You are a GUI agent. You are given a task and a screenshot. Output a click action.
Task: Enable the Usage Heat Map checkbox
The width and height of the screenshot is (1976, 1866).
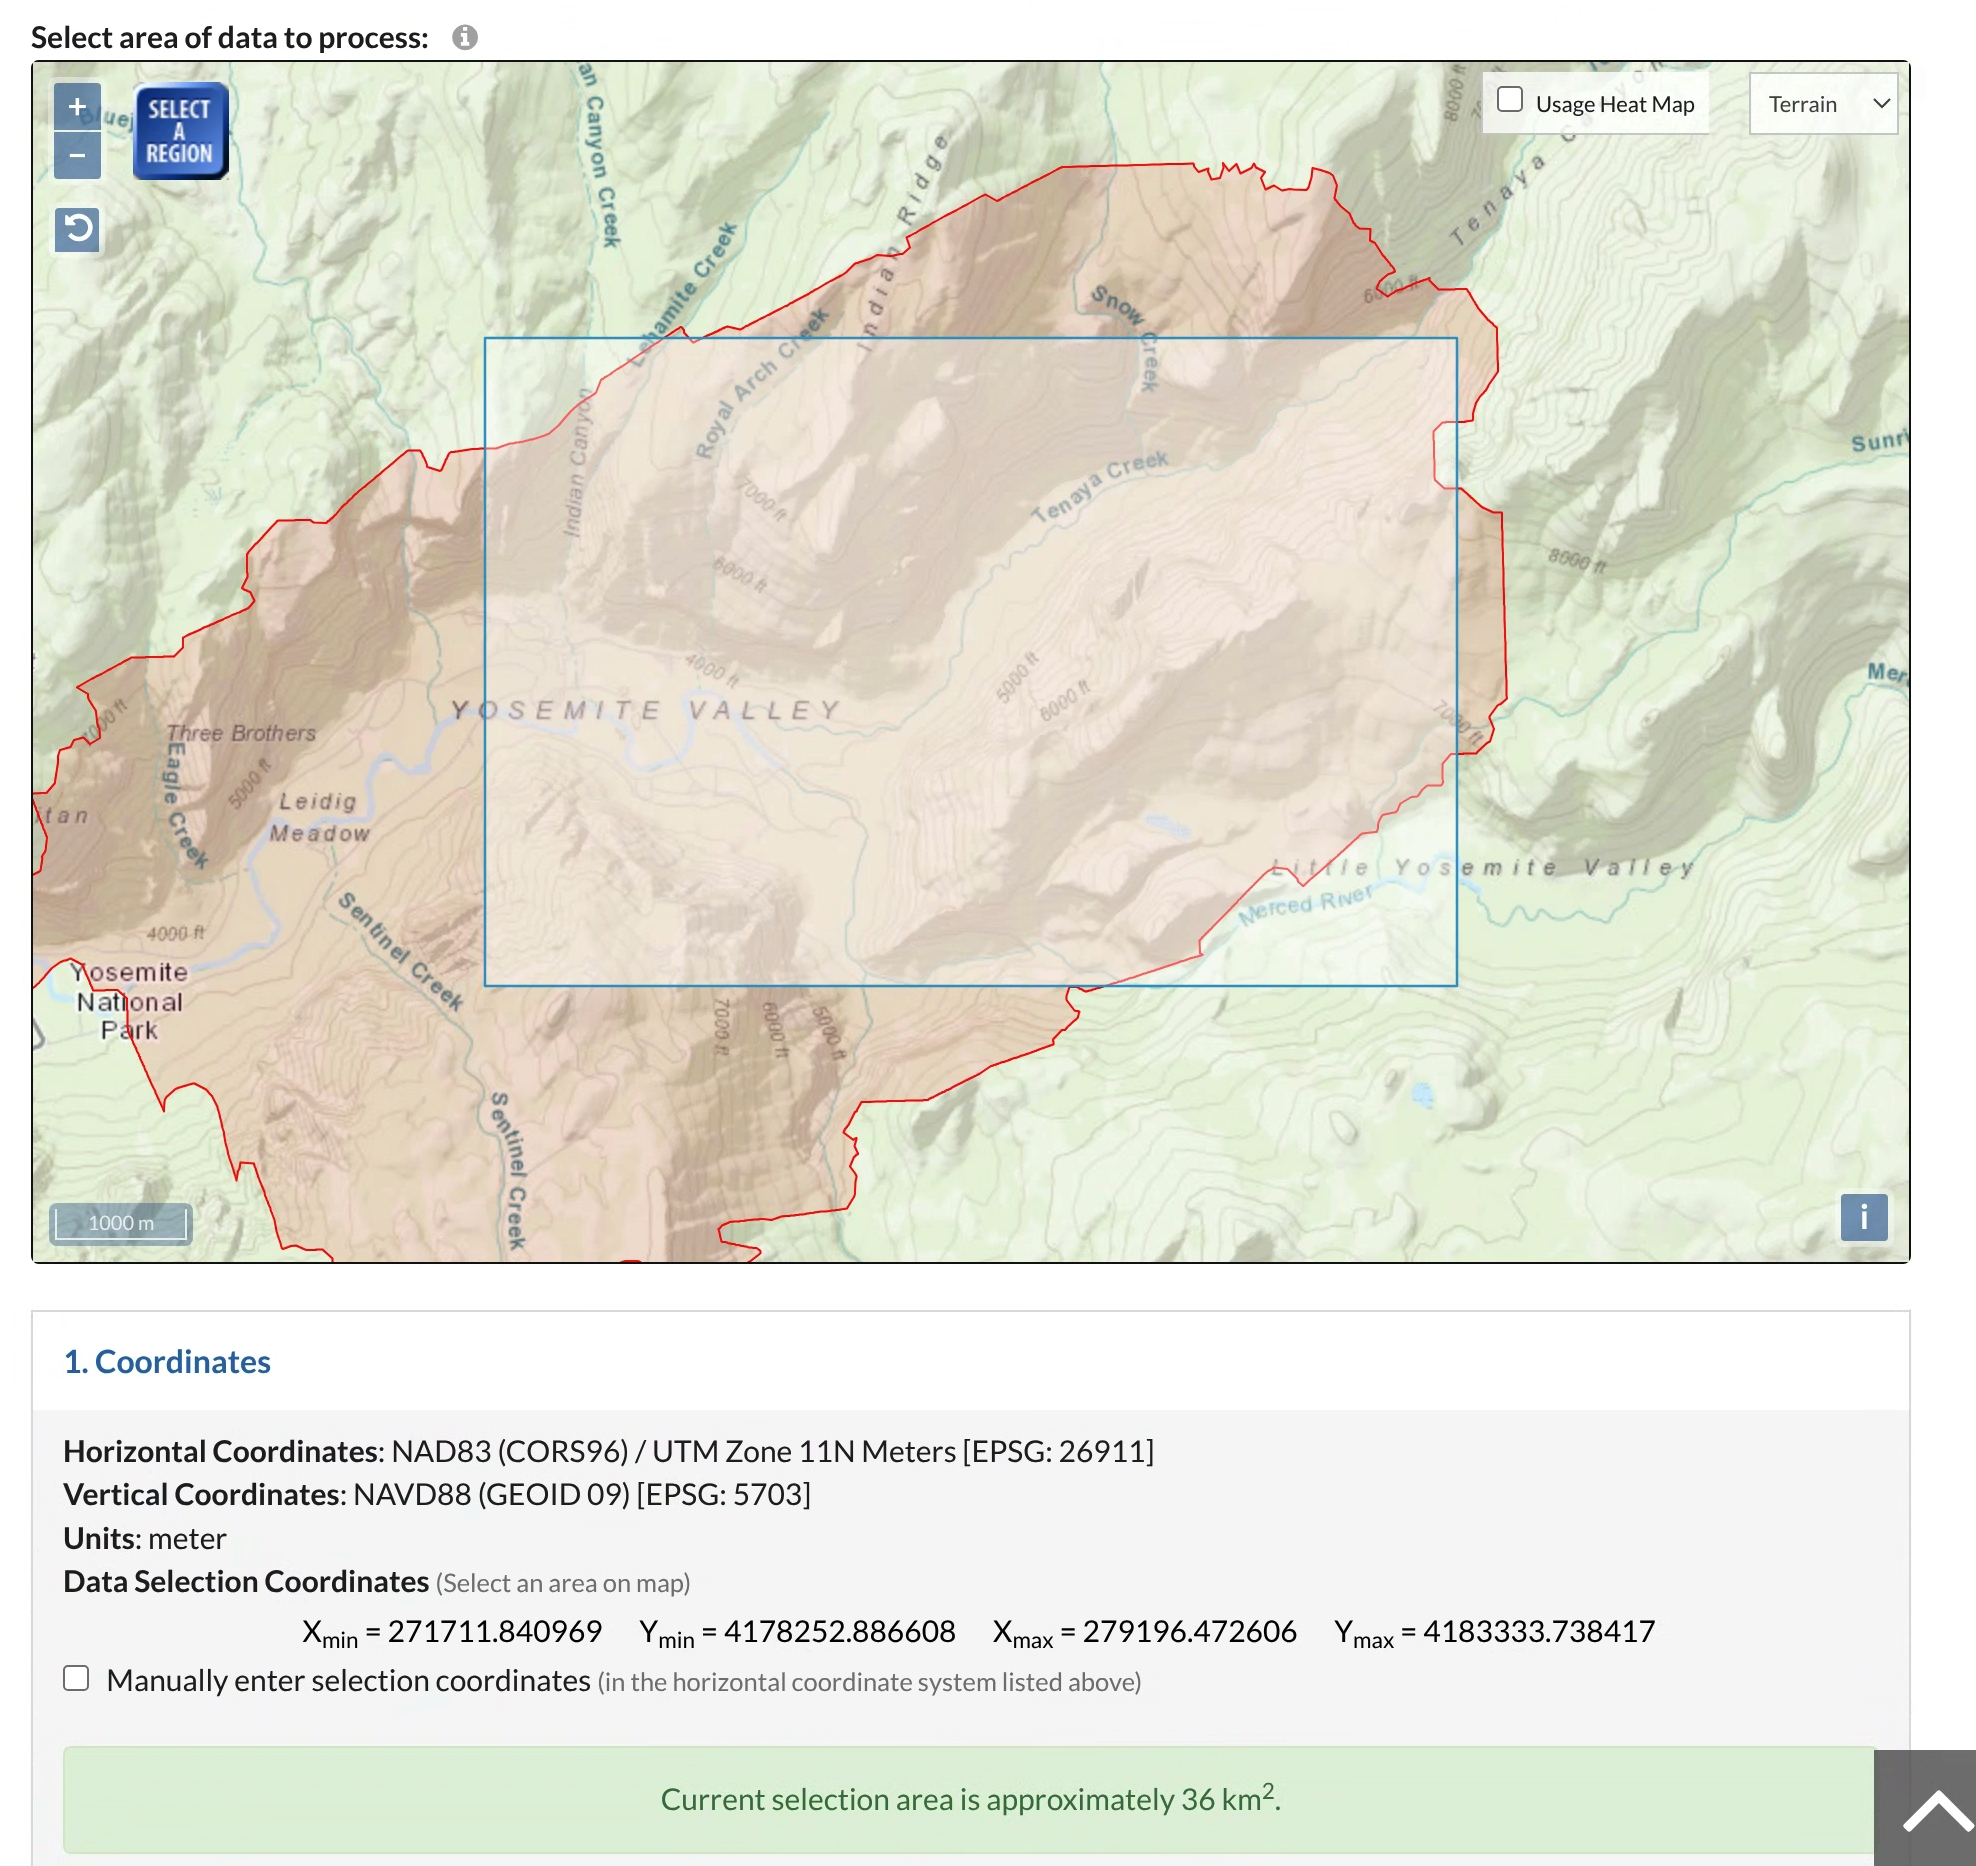[x=1509, y=100]
